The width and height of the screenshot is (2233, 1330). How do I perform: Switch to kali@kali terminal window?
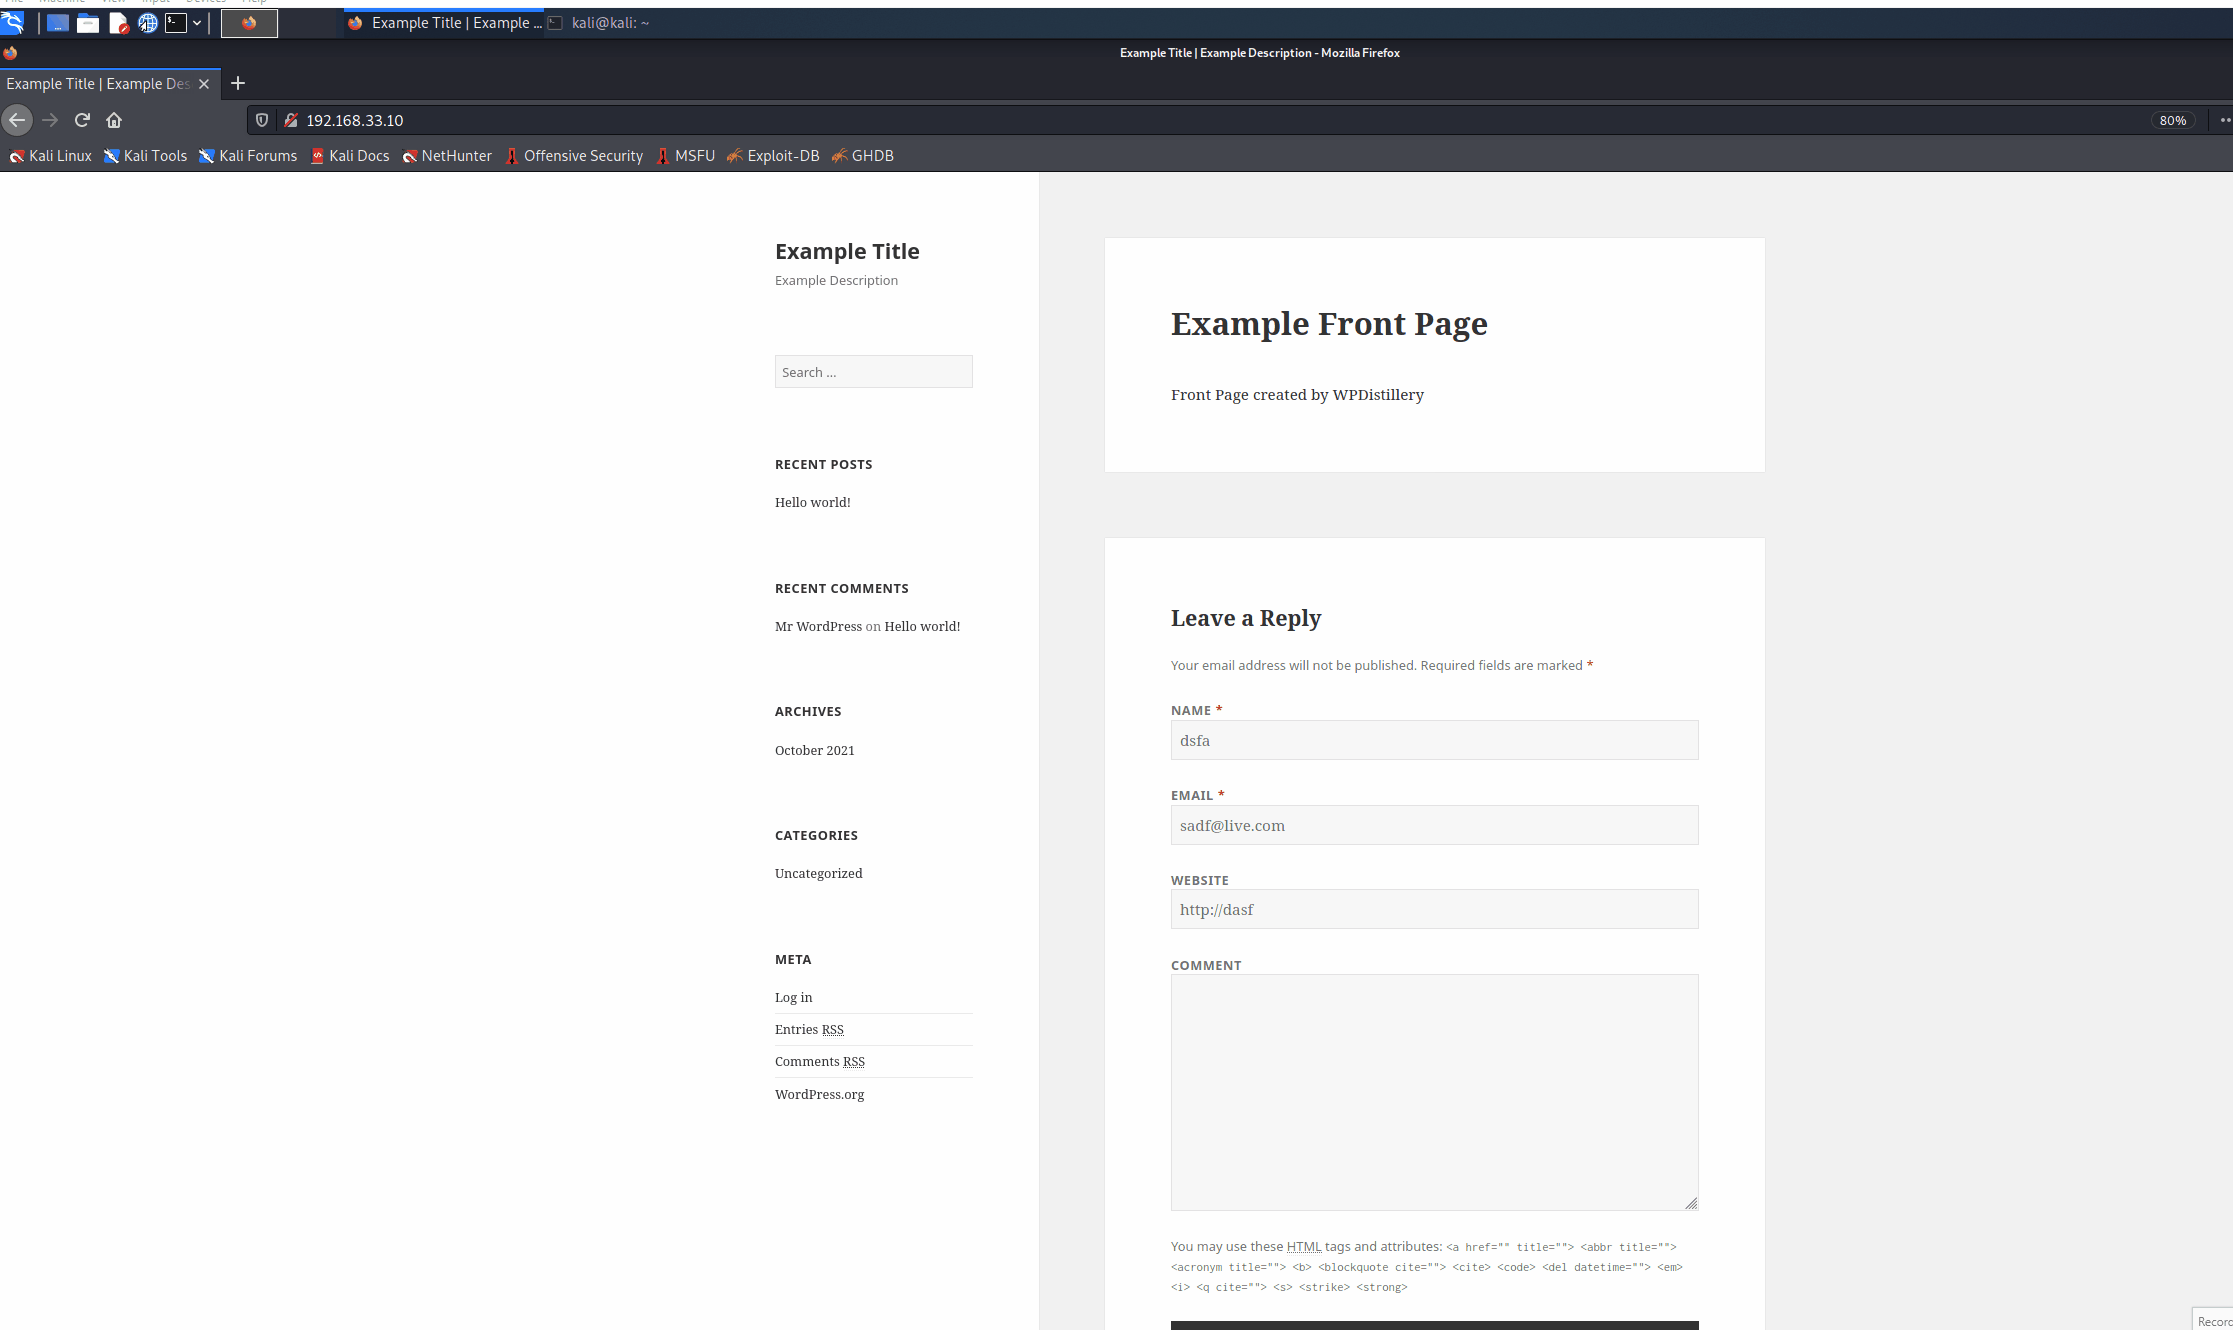600,23
